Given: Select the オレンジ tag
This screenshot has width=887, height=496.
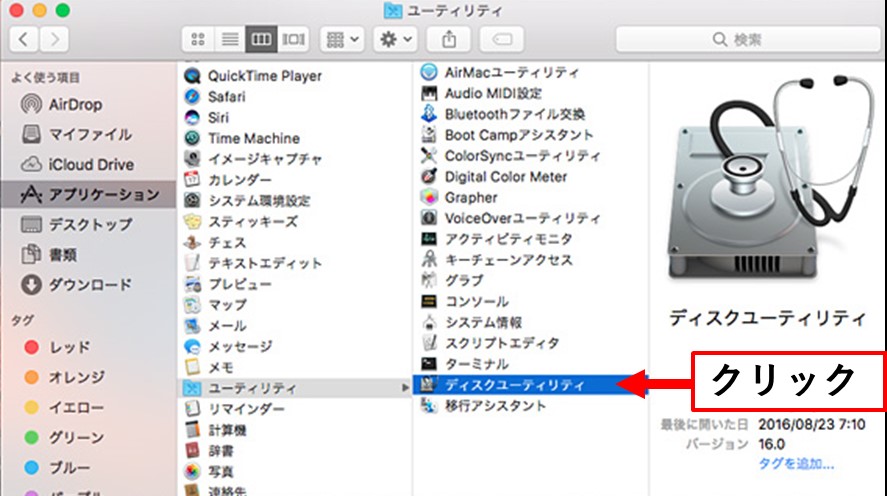Looking at the screenshot, I should 64,377.
